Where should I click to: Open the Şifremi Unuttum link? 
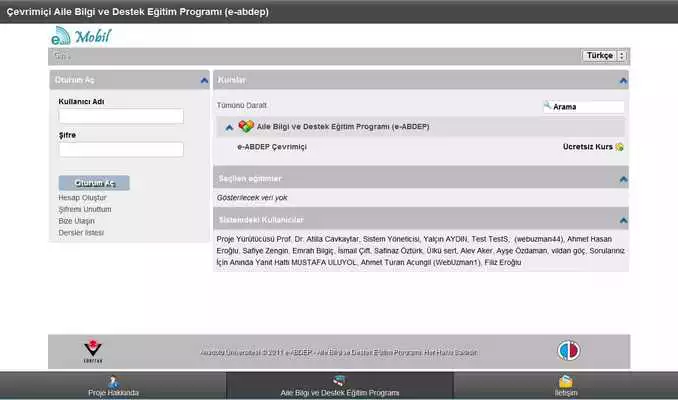pyautogui.click(x=85, y=209)
